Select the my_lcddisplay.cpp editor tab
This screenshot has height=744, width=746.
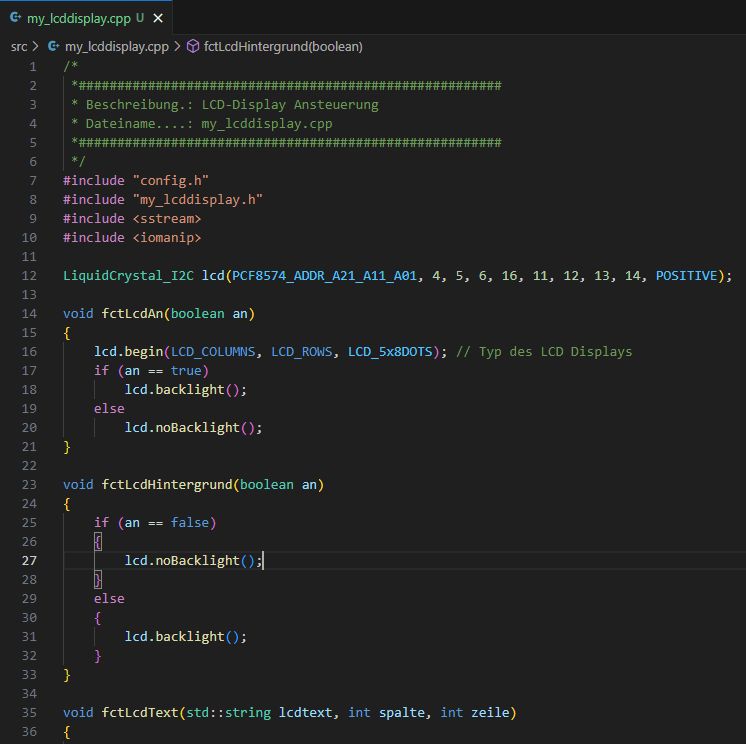pyautogui.click(x=80, y=18)
